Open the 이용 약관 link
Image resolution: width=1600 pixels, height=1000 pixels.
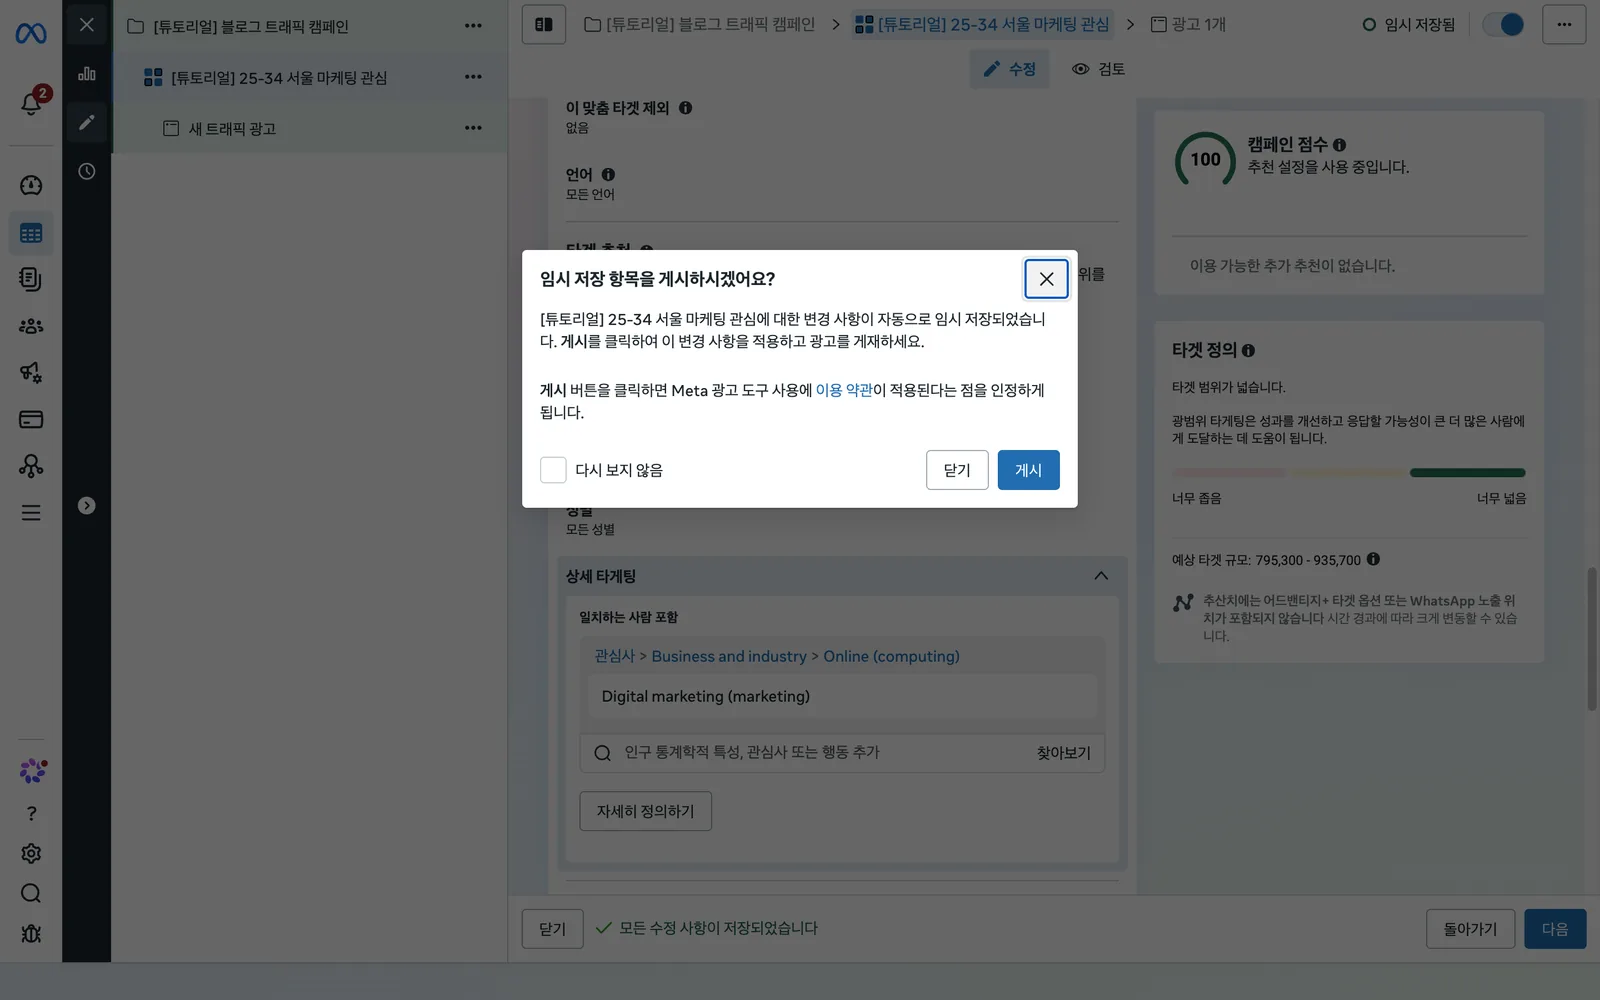pyautogui.click(x=844, y=390)
